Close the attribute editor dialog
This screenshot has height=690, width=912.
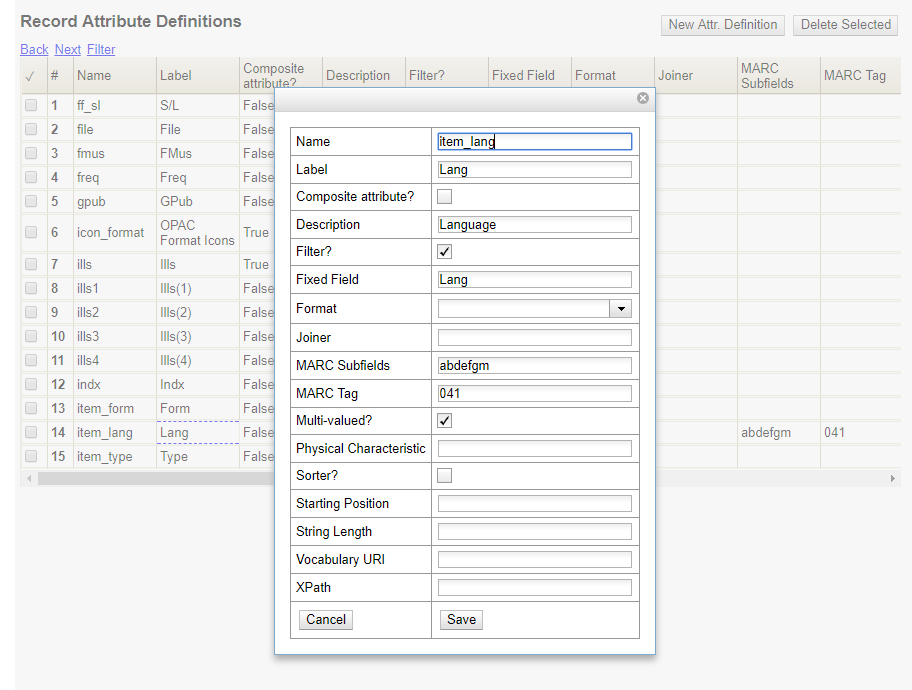pos(643,98)
